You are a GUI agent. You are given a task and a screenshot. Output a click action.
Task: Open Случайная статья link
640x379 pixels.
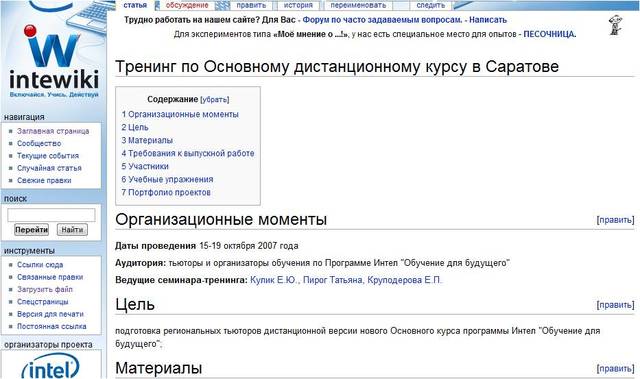(x=49, y=168)
